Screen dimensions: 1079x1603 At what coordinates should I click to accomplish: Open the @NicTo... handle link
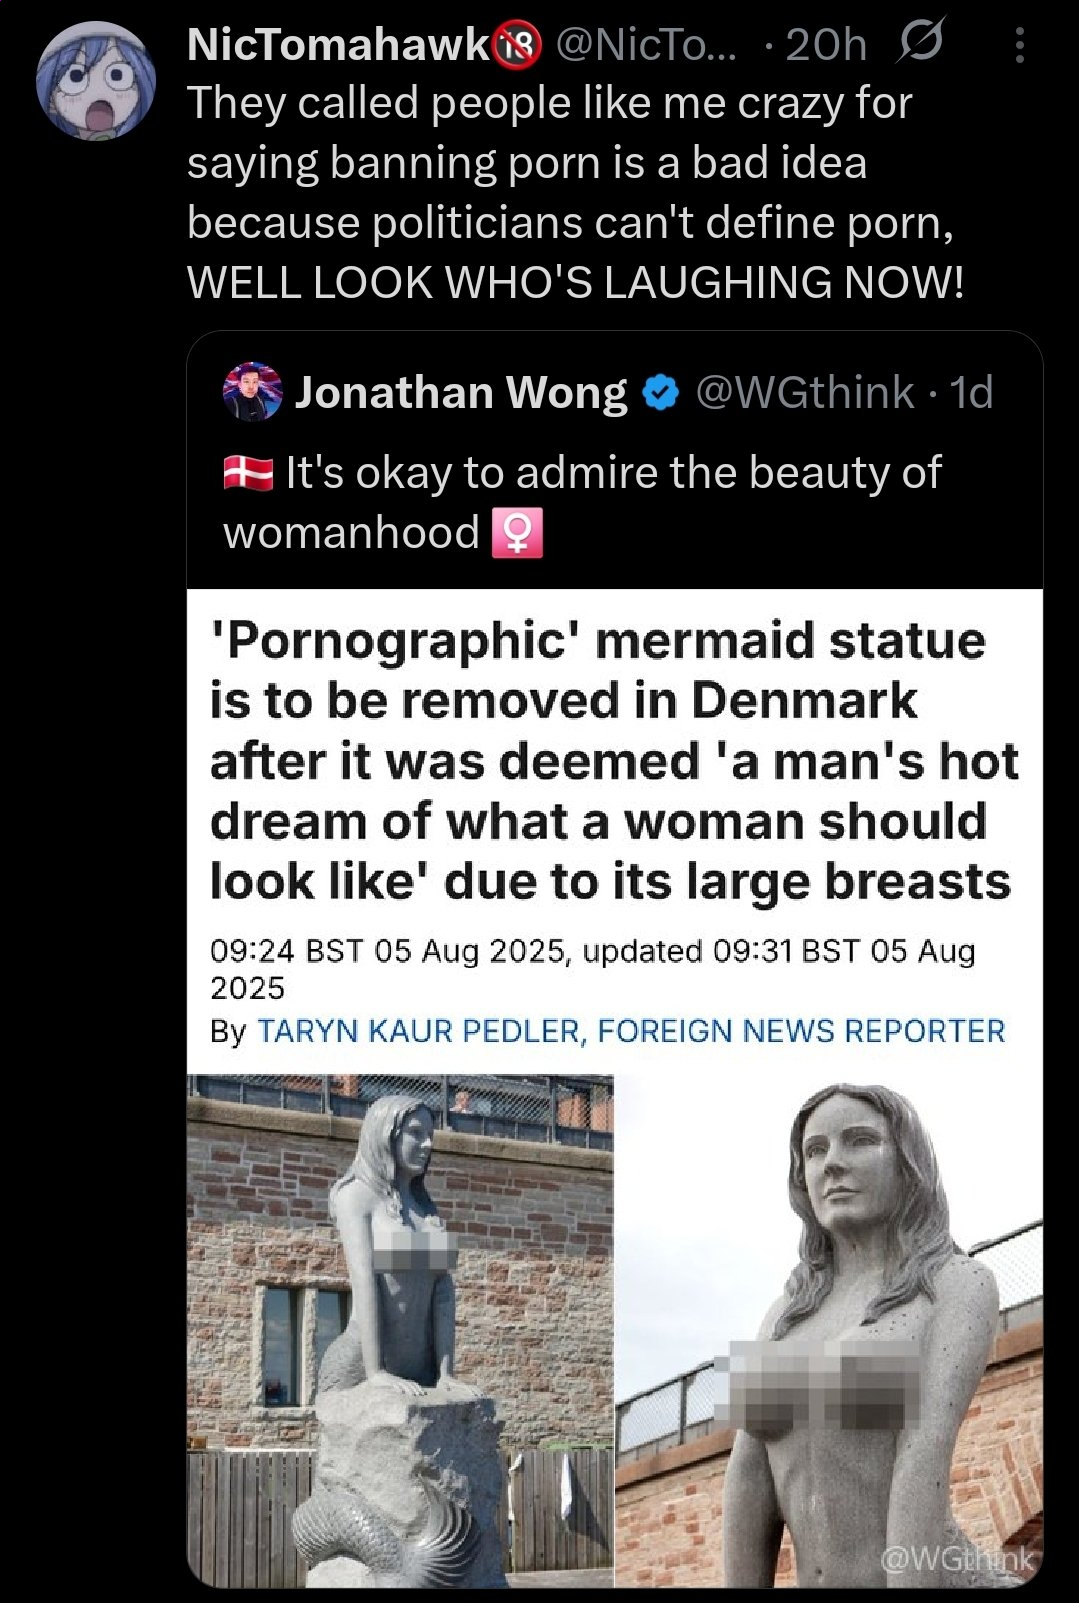point(646,44)
